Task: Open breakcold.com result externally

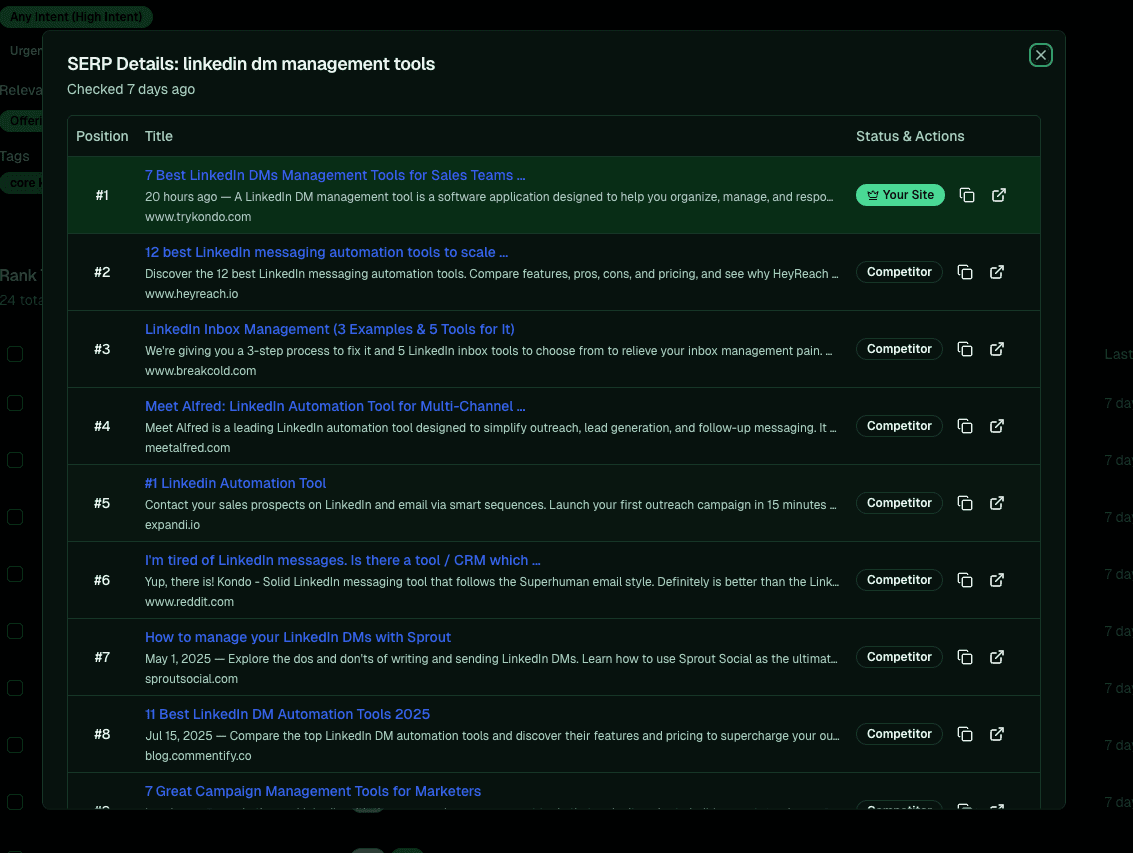Action: [996, 349]
